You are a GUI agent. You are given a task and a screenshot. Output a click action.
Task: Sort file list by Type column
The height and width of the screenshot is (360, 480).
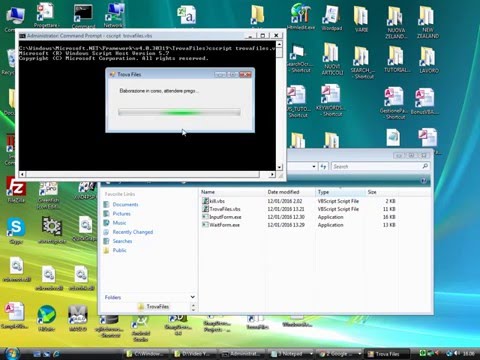(x=340, y=192)
